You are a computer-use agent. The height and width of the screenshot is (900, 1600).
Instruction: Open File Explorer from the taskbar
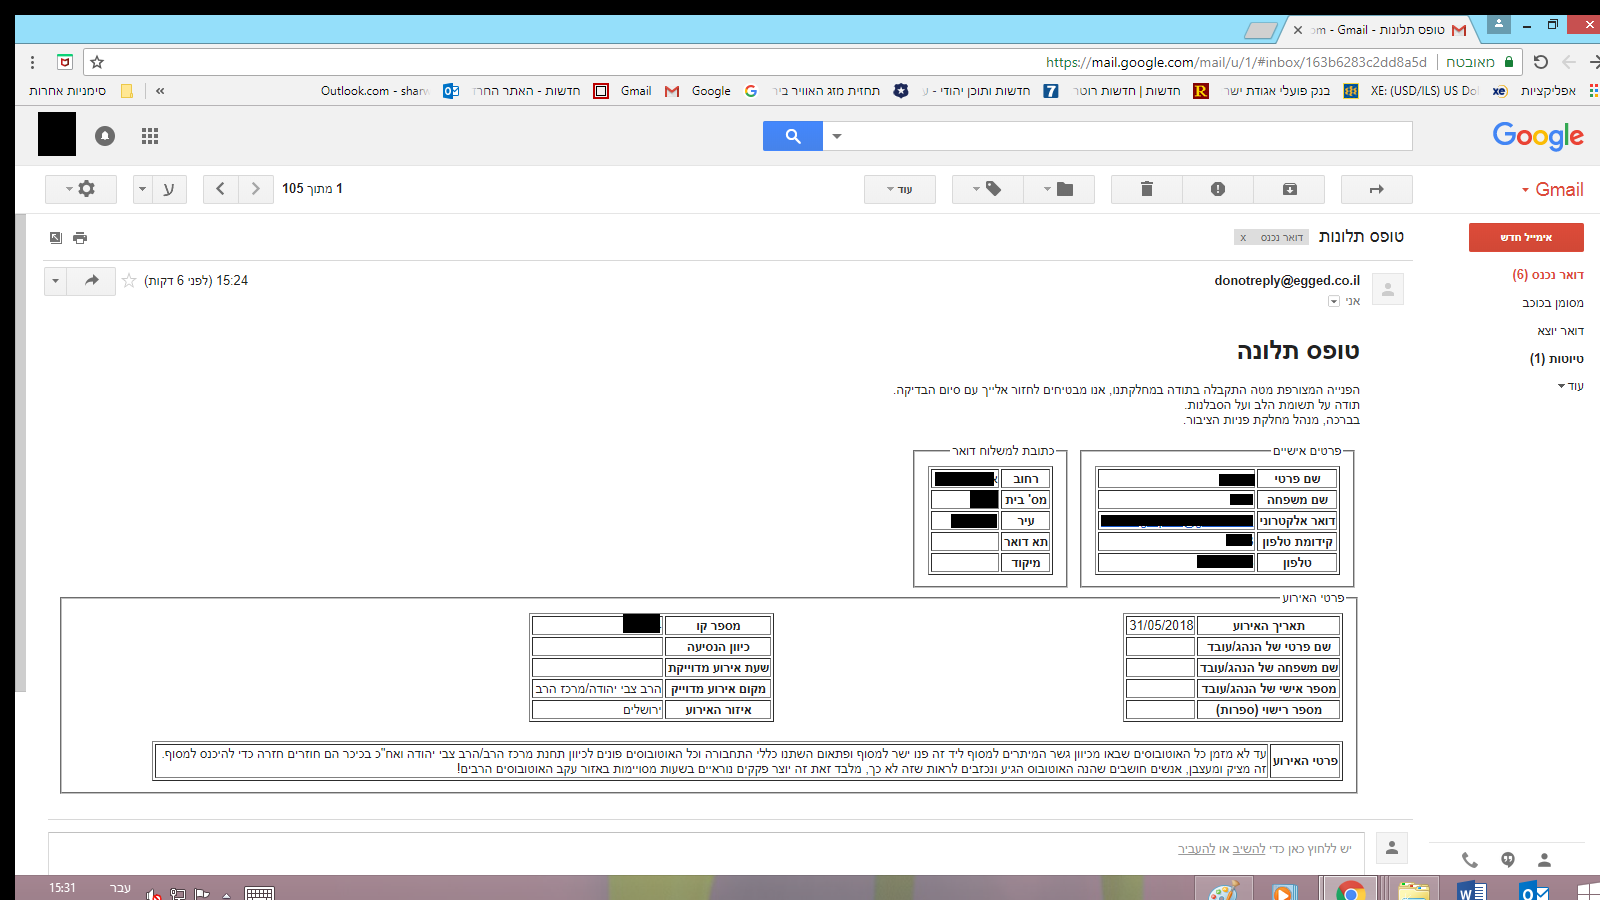[x=1413, y=889]
